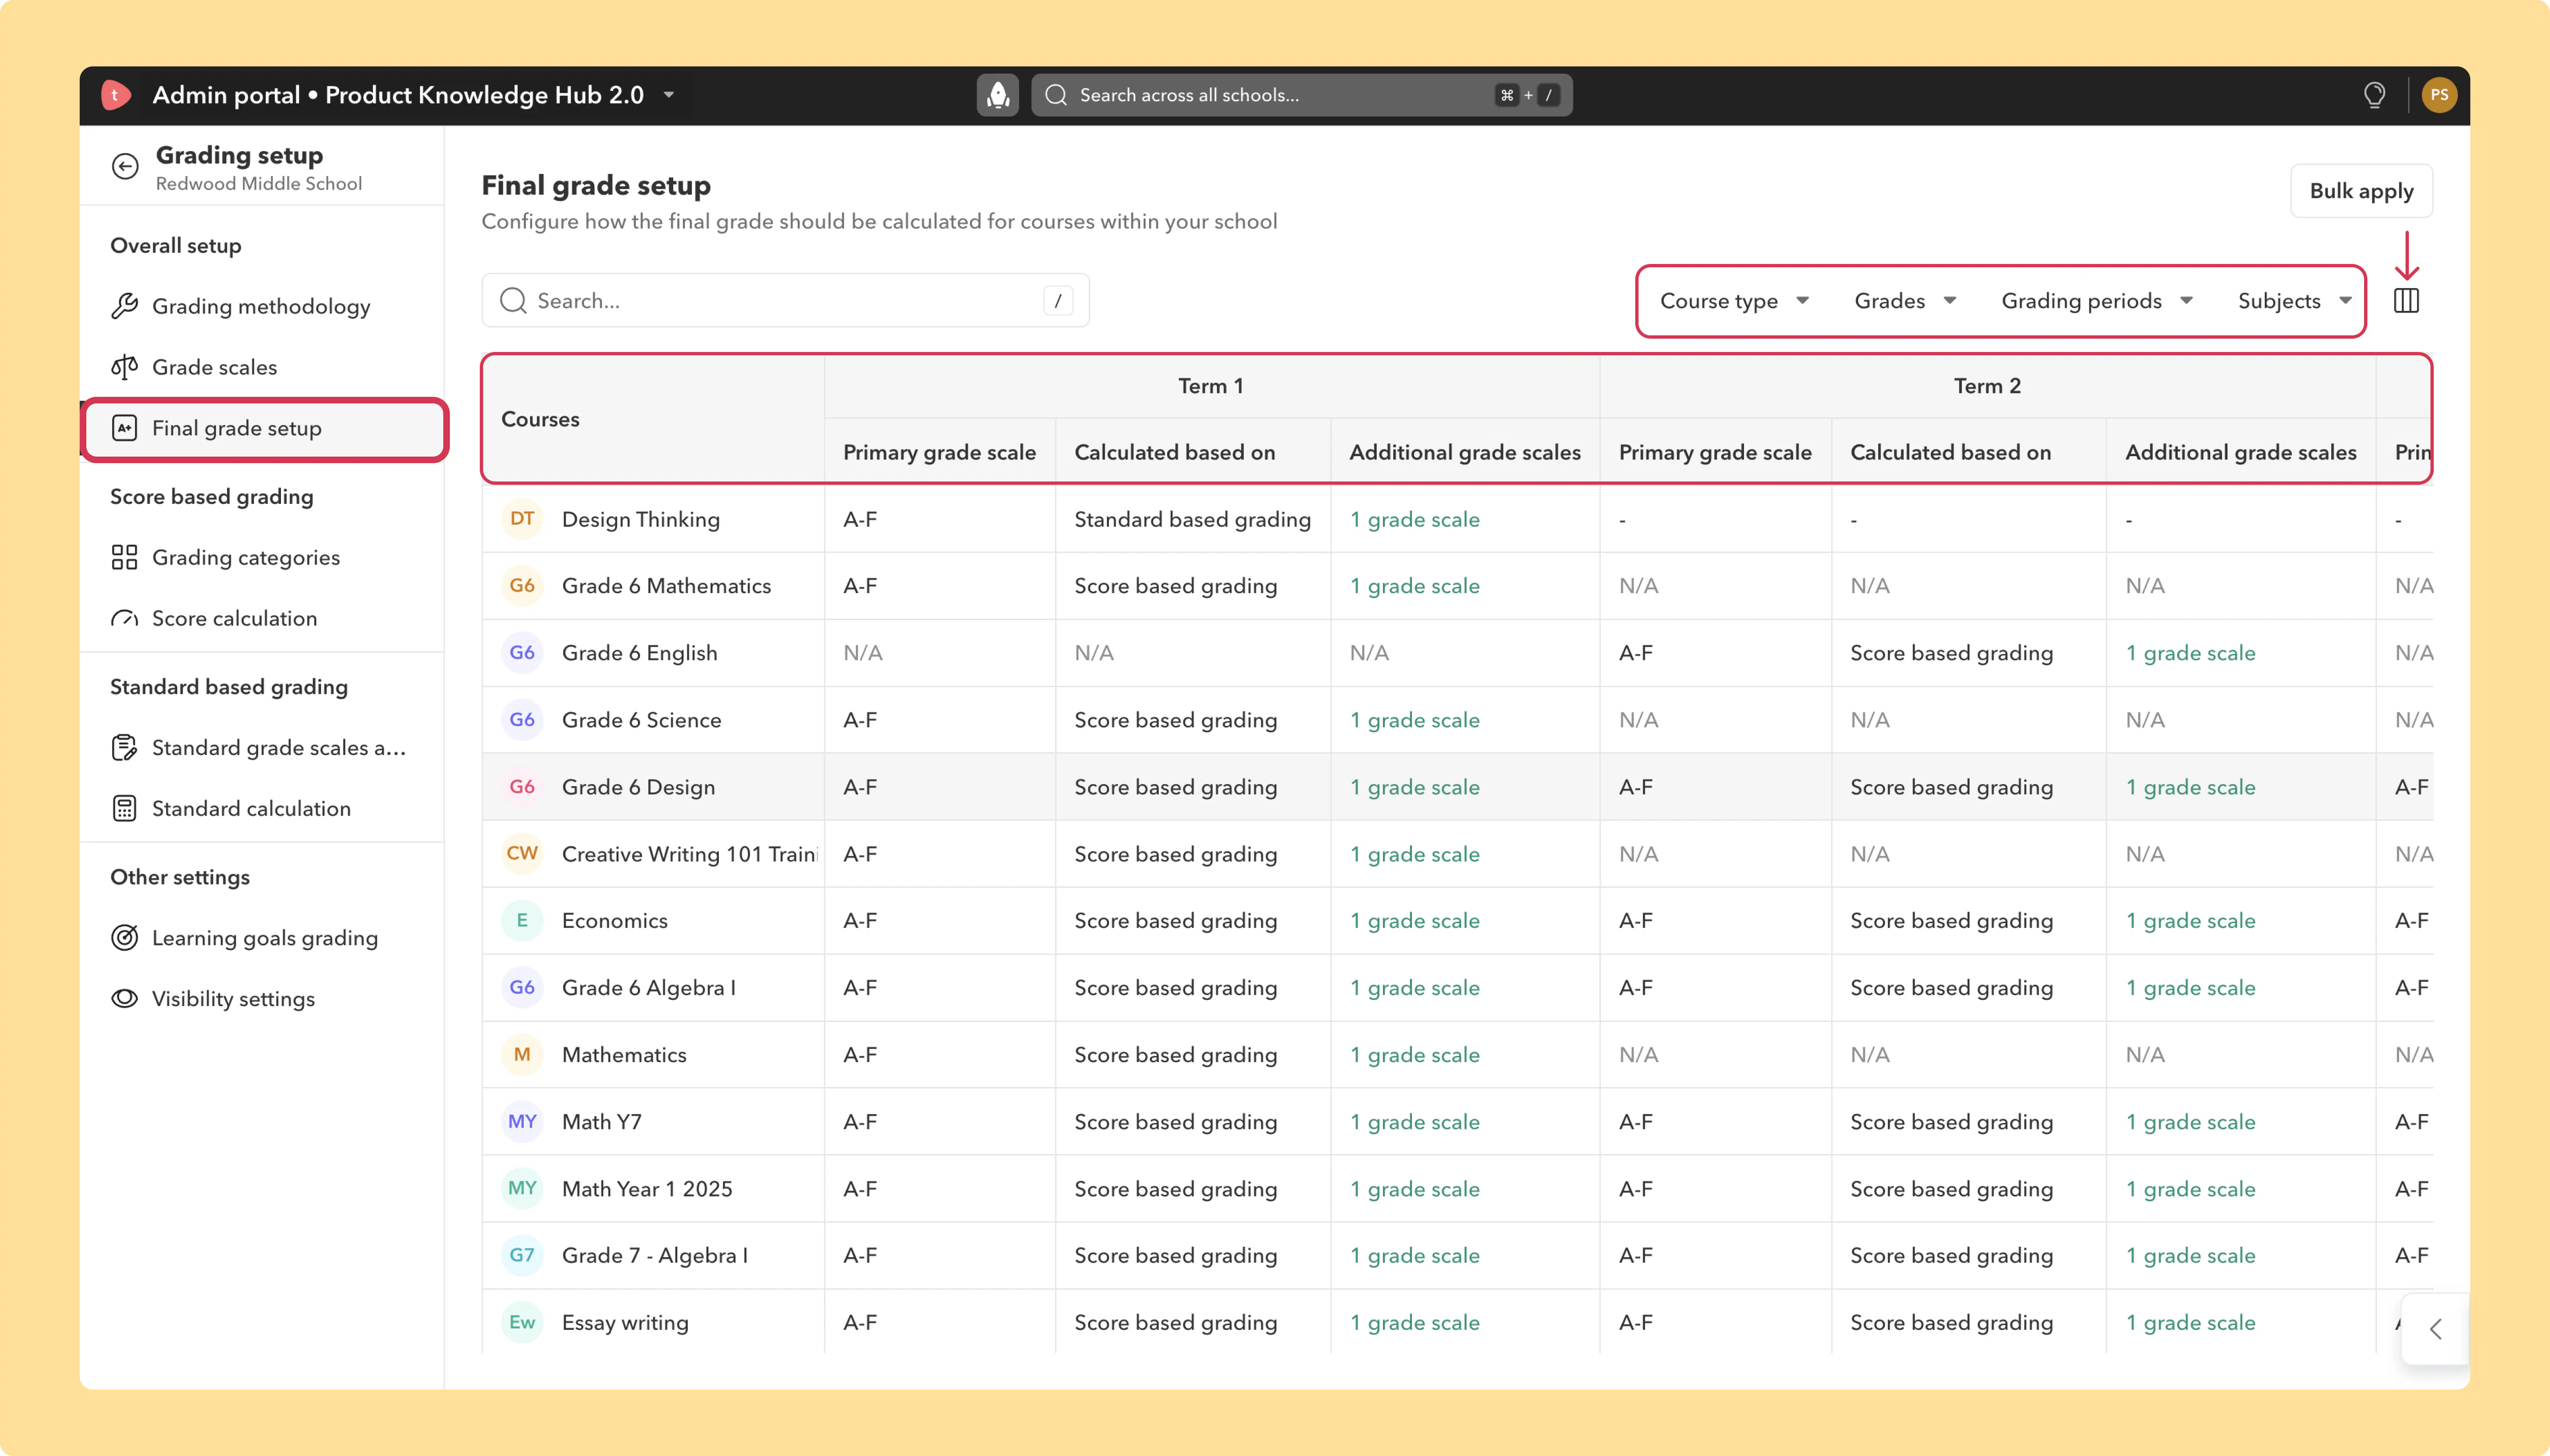The width and height of the screenshot is (2550, 1456).
Task: Click Term 1 'Score based grading' for Grade 7 - Algebra I
Action: (x=1175, y=1255)
